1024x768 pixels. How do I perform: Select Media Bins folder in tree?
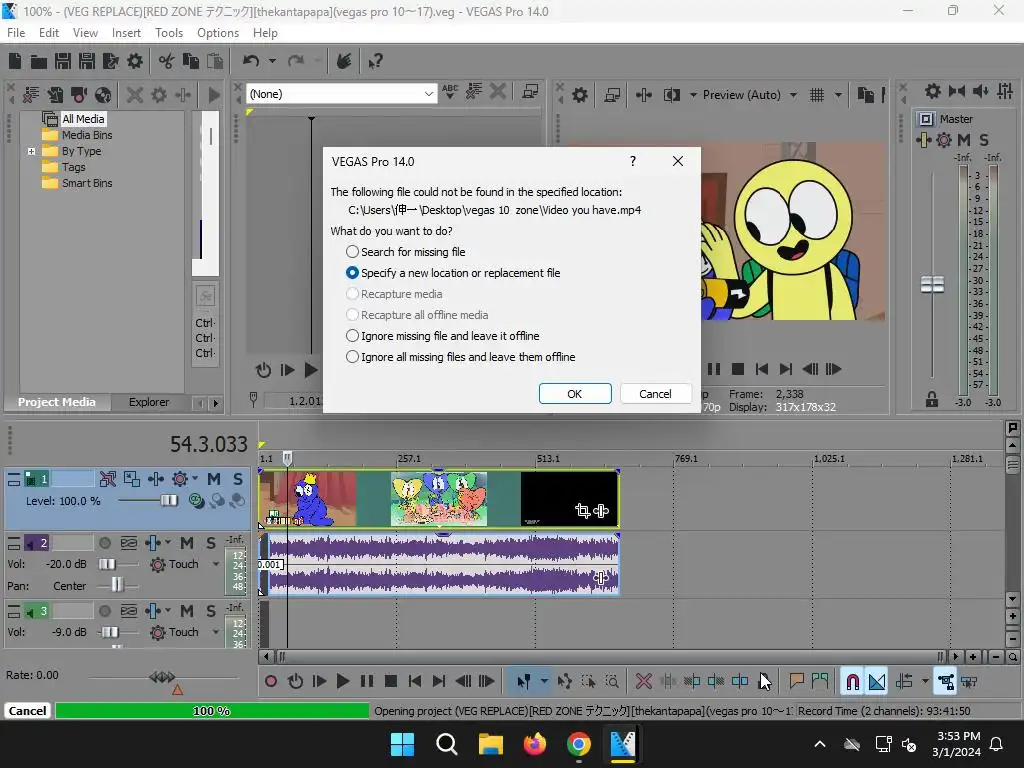87,135
